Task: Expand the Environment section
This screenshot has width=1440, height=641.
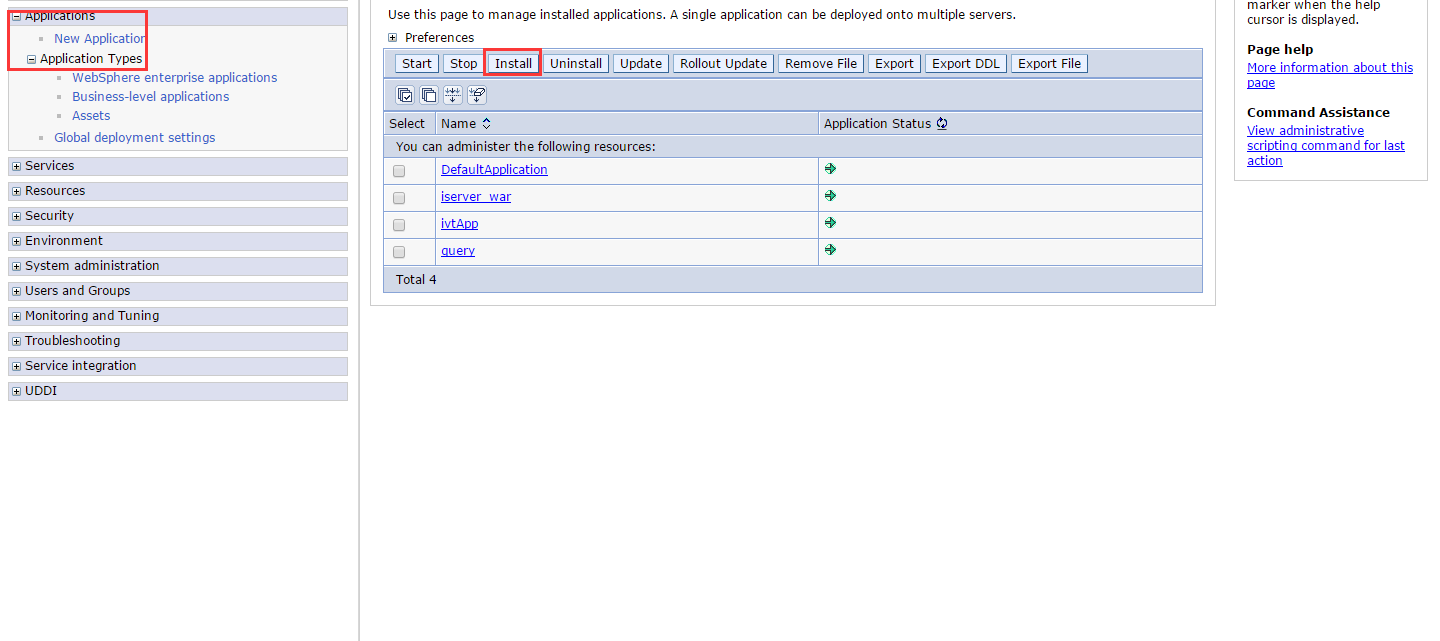Action: (16, 242)
